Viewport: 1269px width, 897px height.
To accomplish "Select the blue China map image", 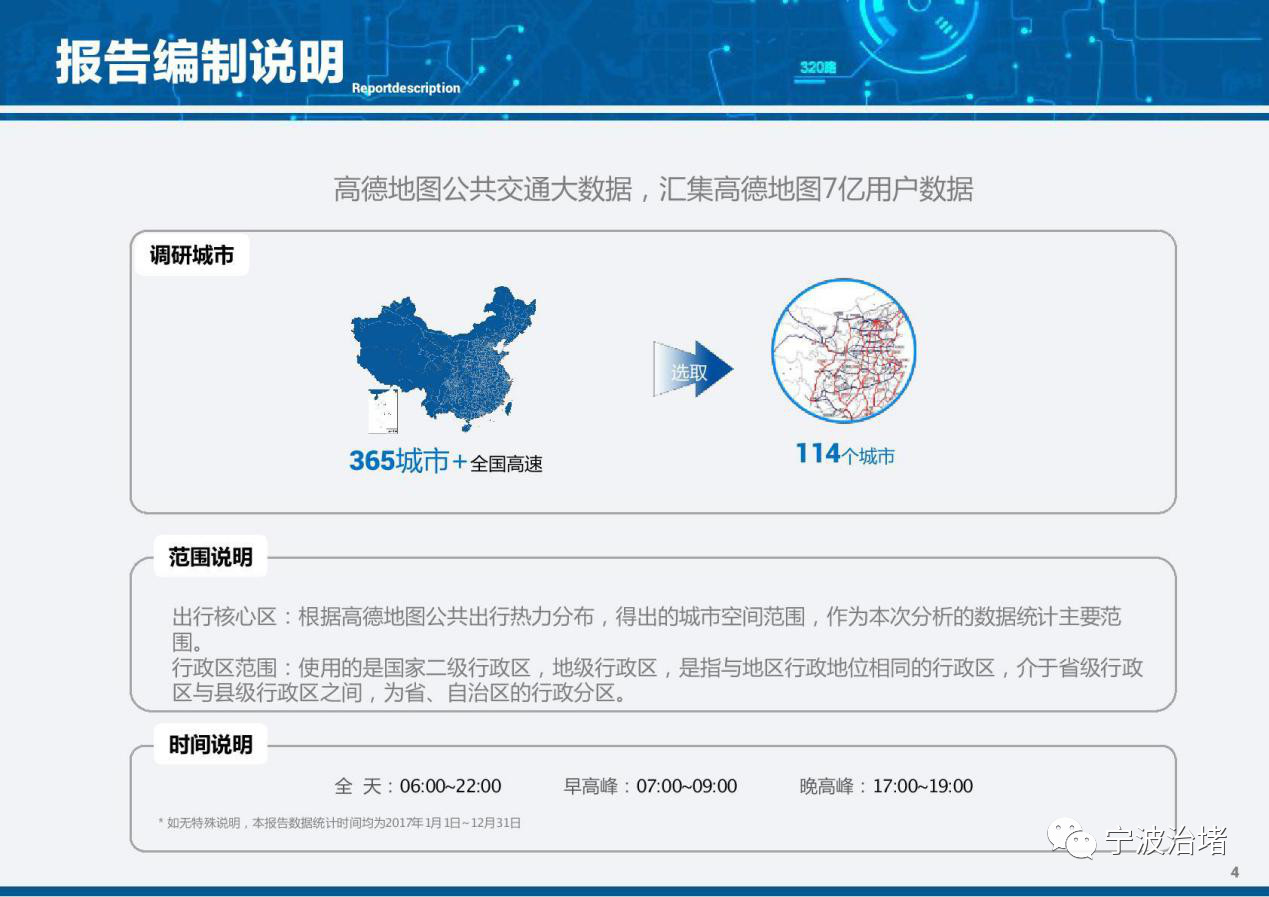I will point(444,360).
